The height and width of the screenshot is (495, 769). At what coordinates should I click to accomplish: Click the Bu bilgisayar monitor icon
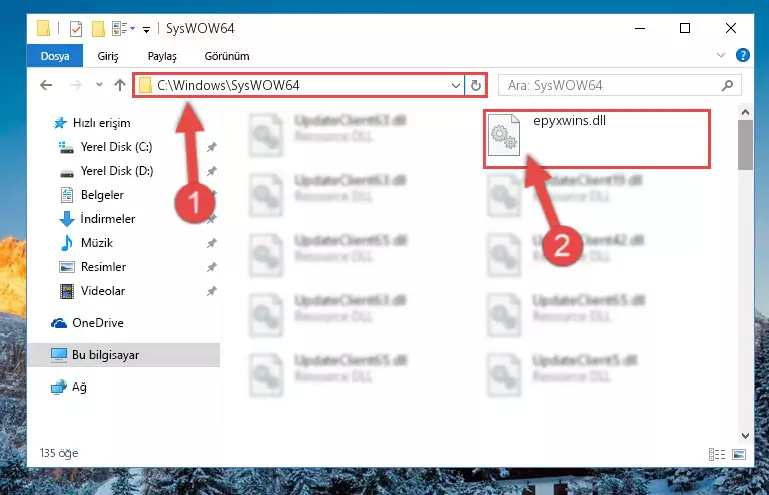(x=59, y=355)
